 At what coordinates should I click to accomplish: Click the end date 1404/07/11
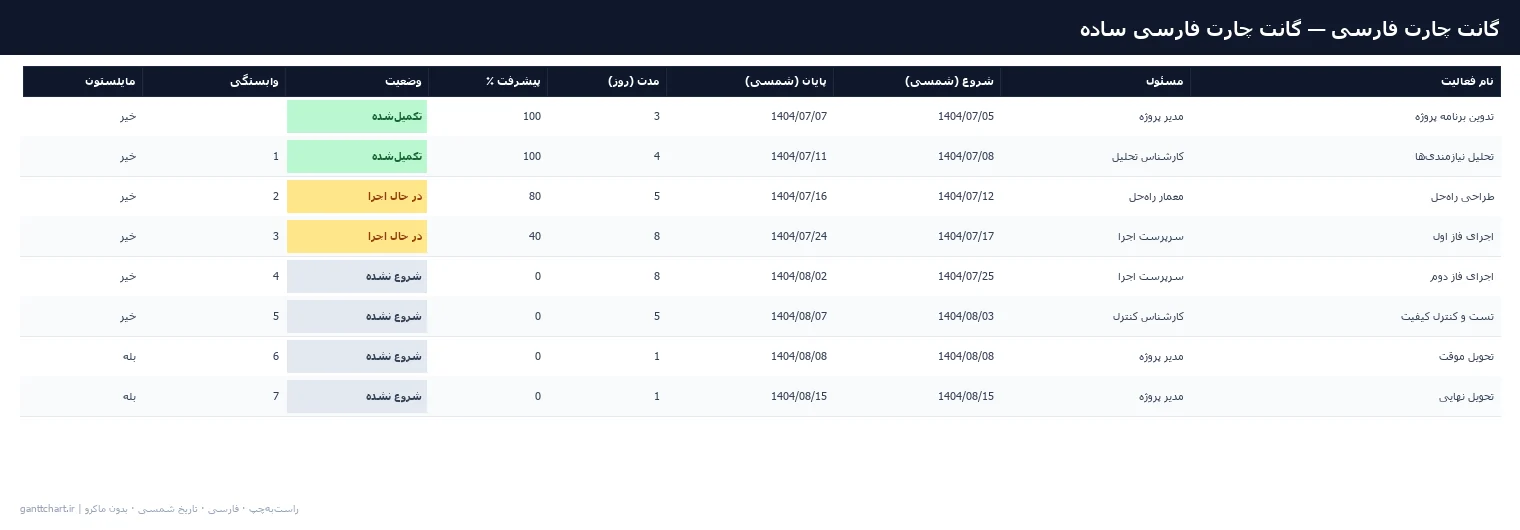point(799,157)
